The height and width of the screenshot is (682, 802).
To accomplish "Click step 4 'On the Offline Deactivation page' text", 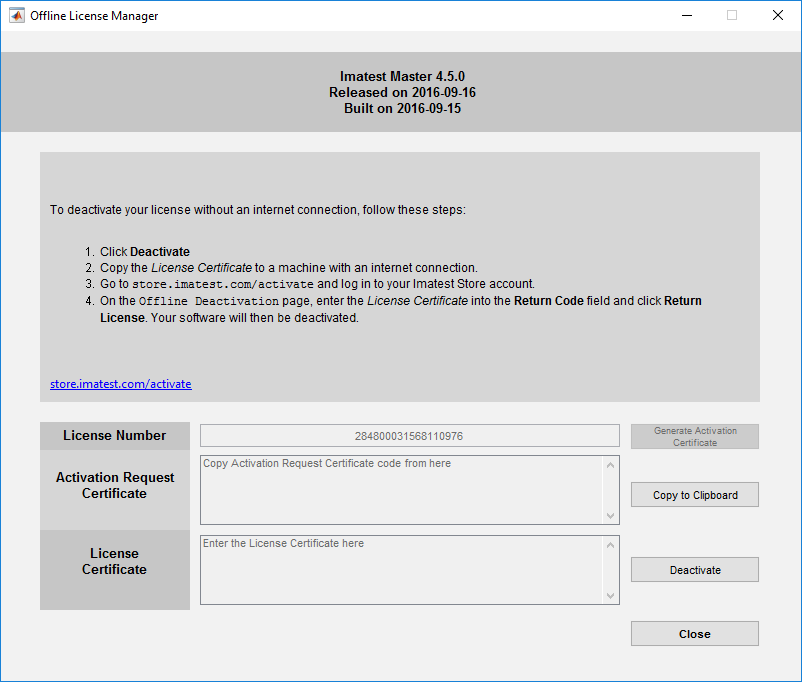I will coord(400,309).
